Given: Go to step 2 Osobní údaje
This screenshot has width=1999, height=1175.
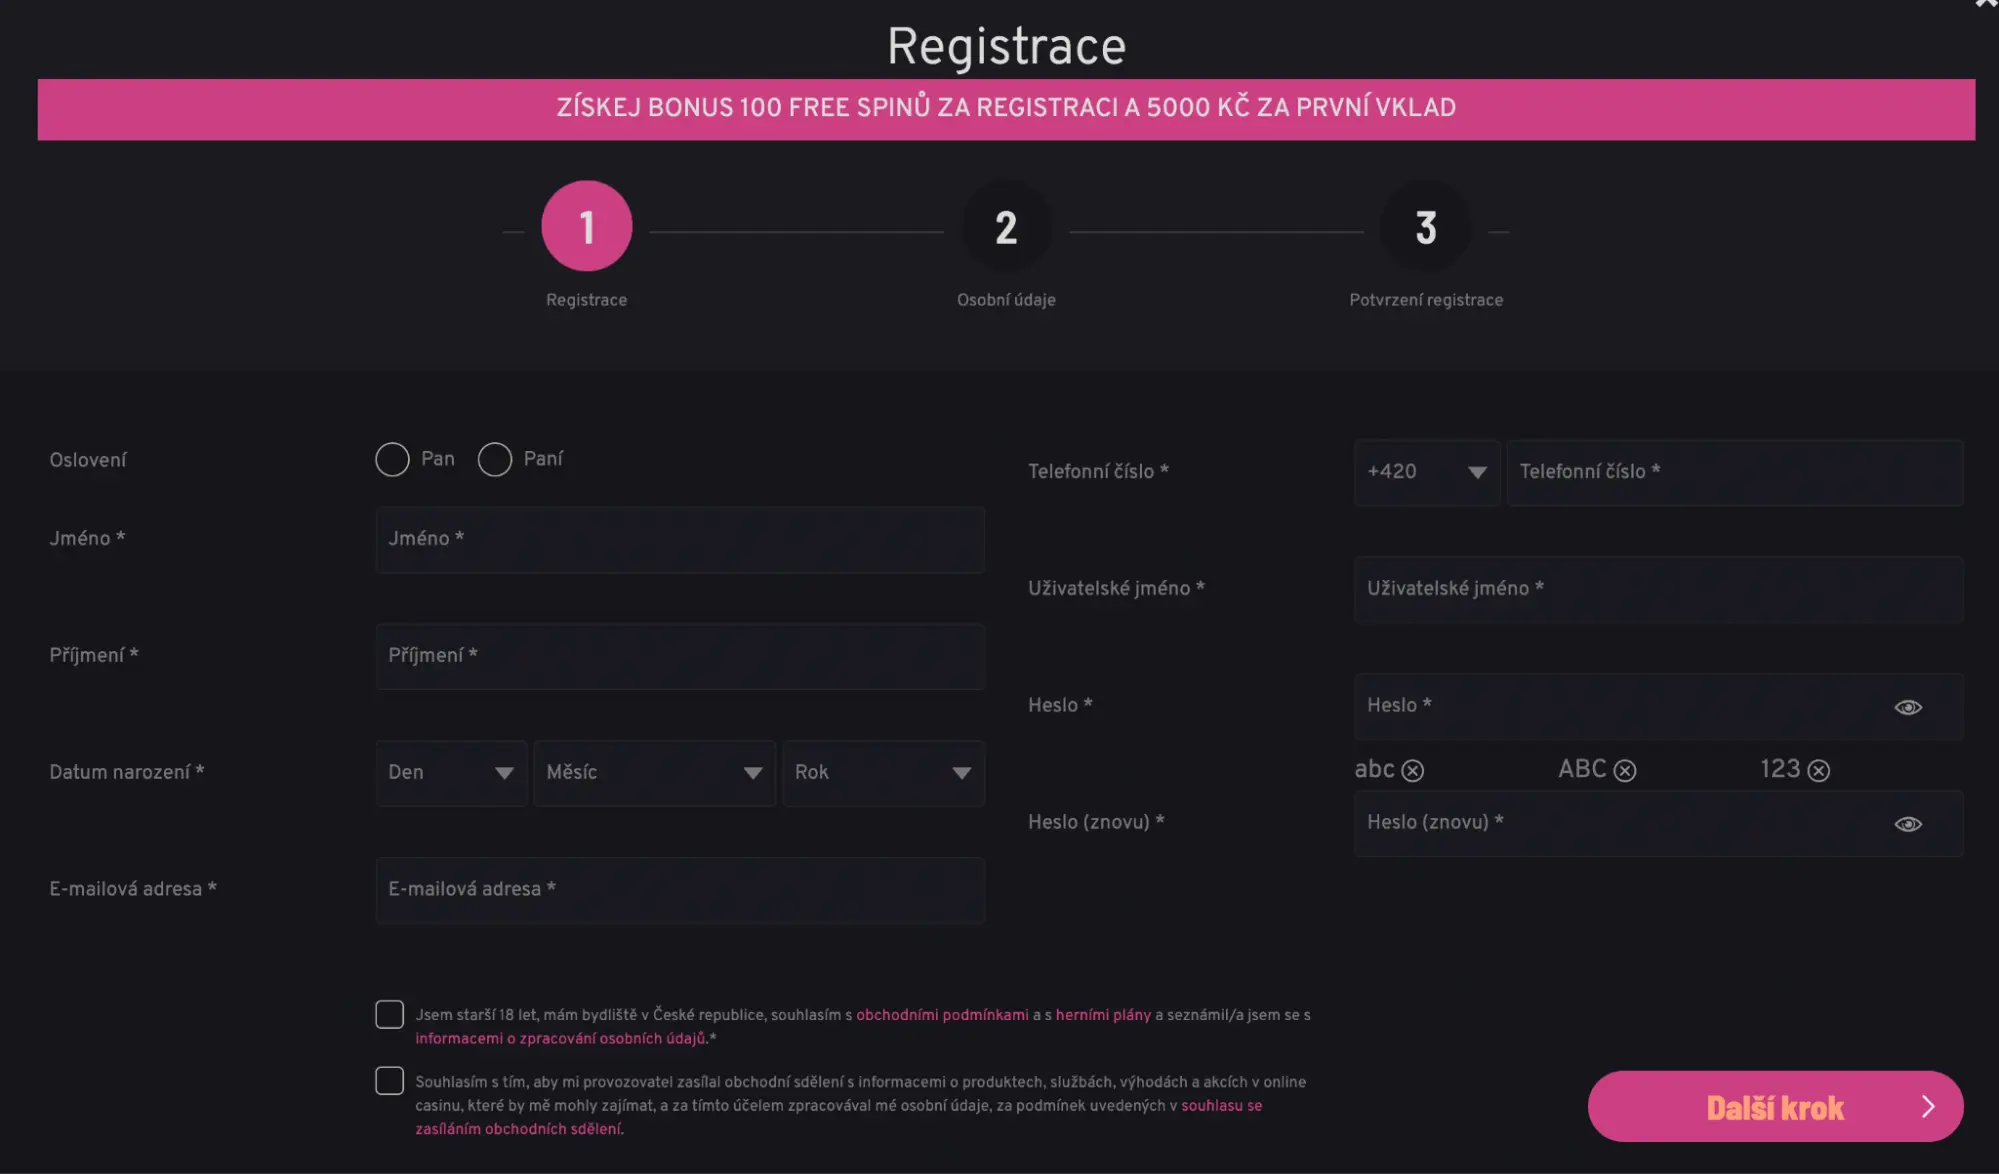Looking at the screenshot, I should click(1006, 226).
